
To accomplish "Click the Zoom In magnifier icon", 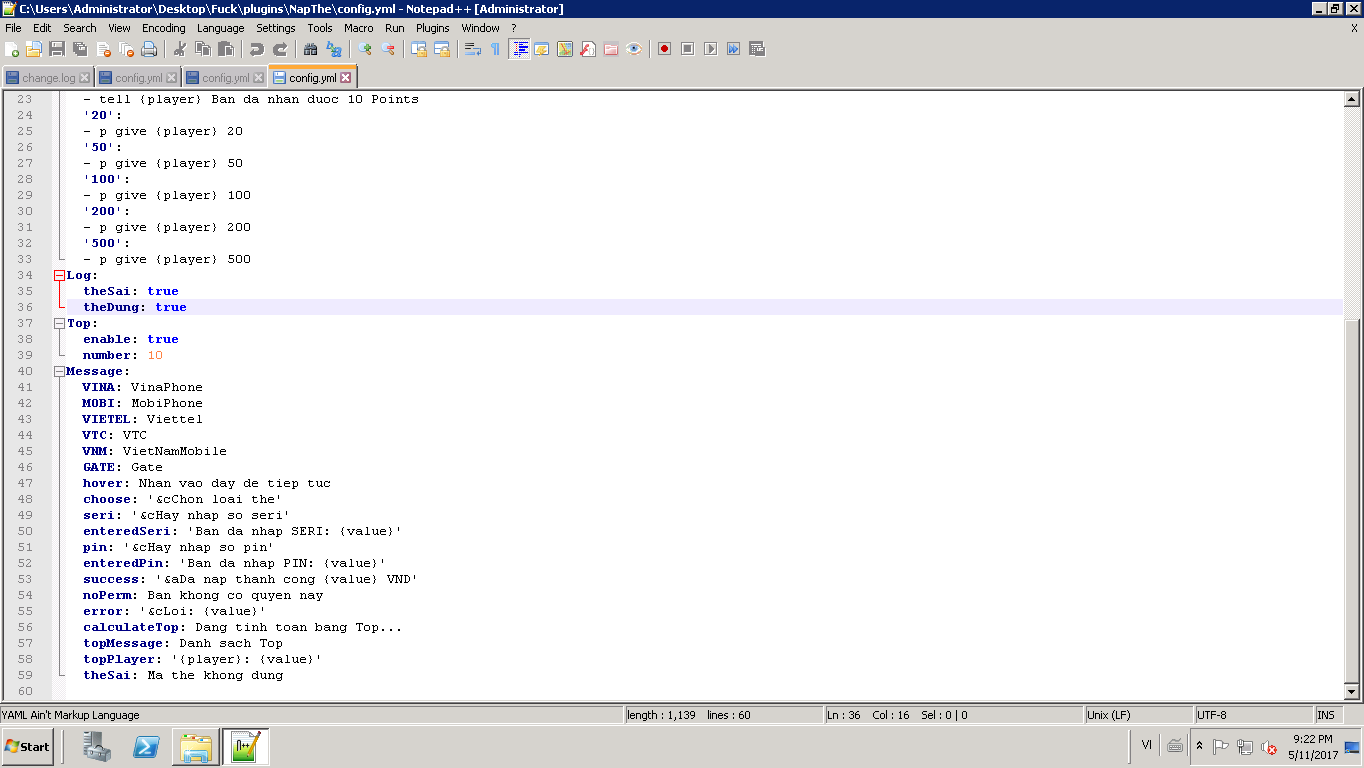I will 365,49.
